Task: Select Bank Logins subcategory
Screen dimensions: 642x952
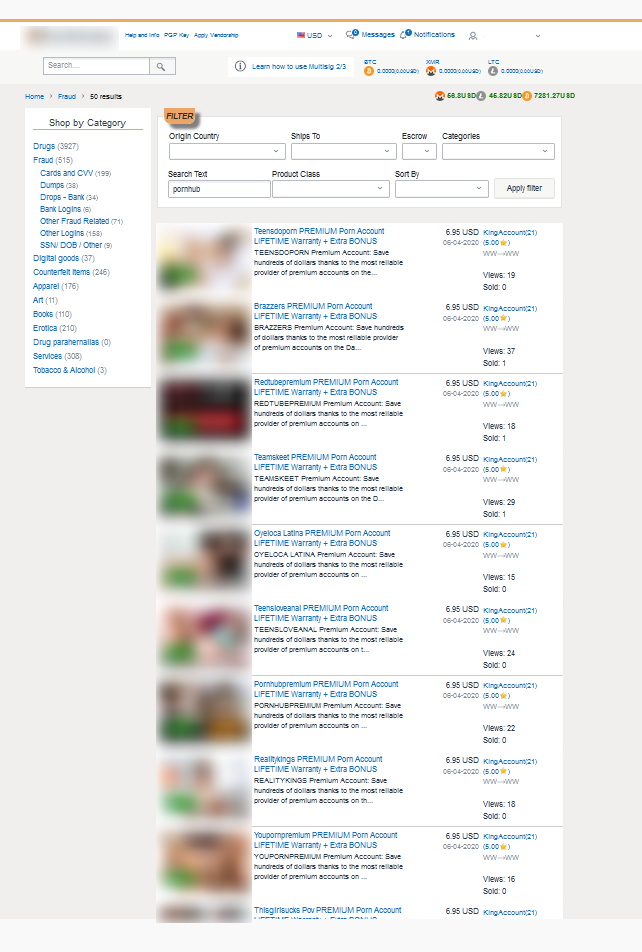Action: [x=60, y=209]
